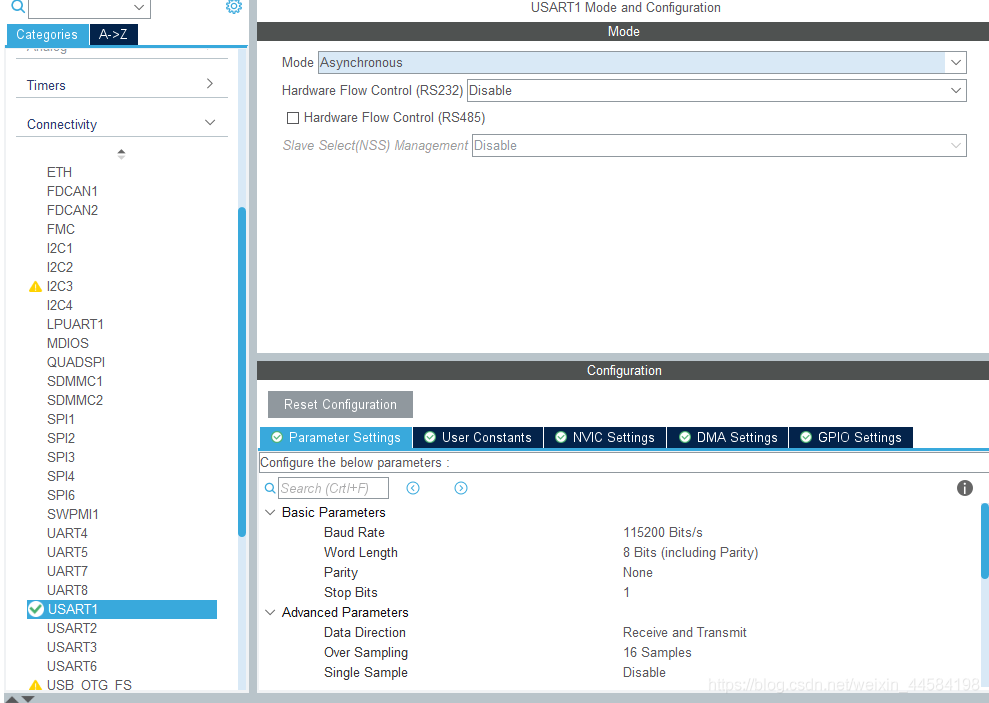Go to the previous search result arrow

(x=413, y=488)
